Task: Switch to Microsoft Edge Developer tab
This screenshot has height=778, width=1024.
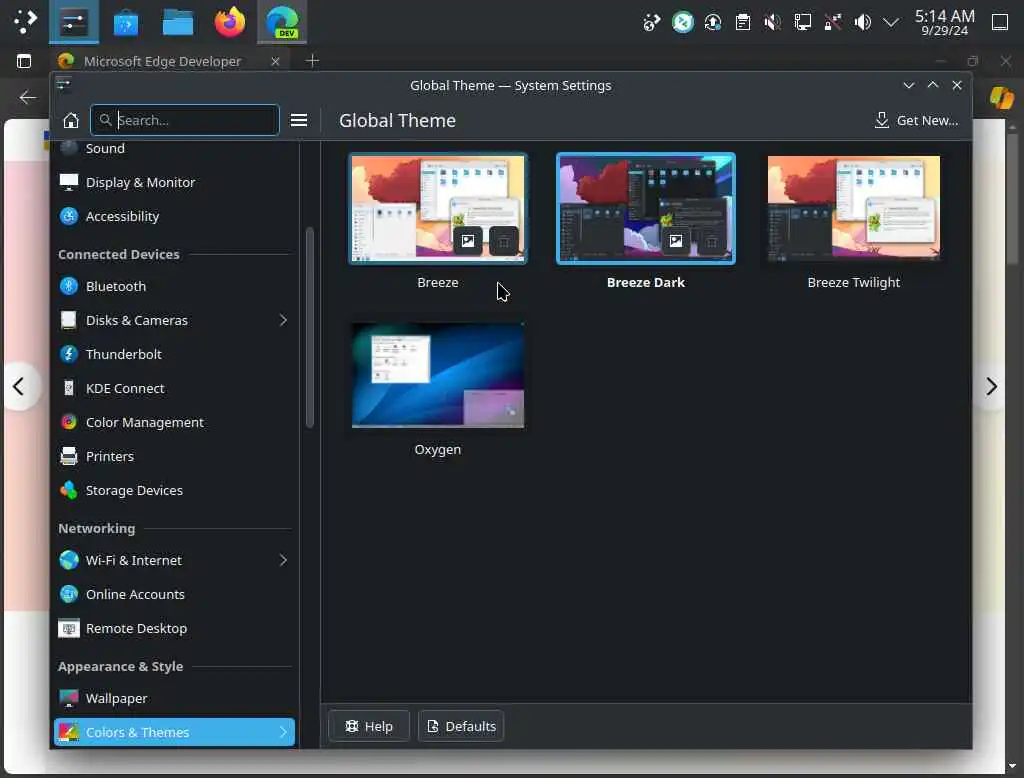Action: [x=162, y=61]
